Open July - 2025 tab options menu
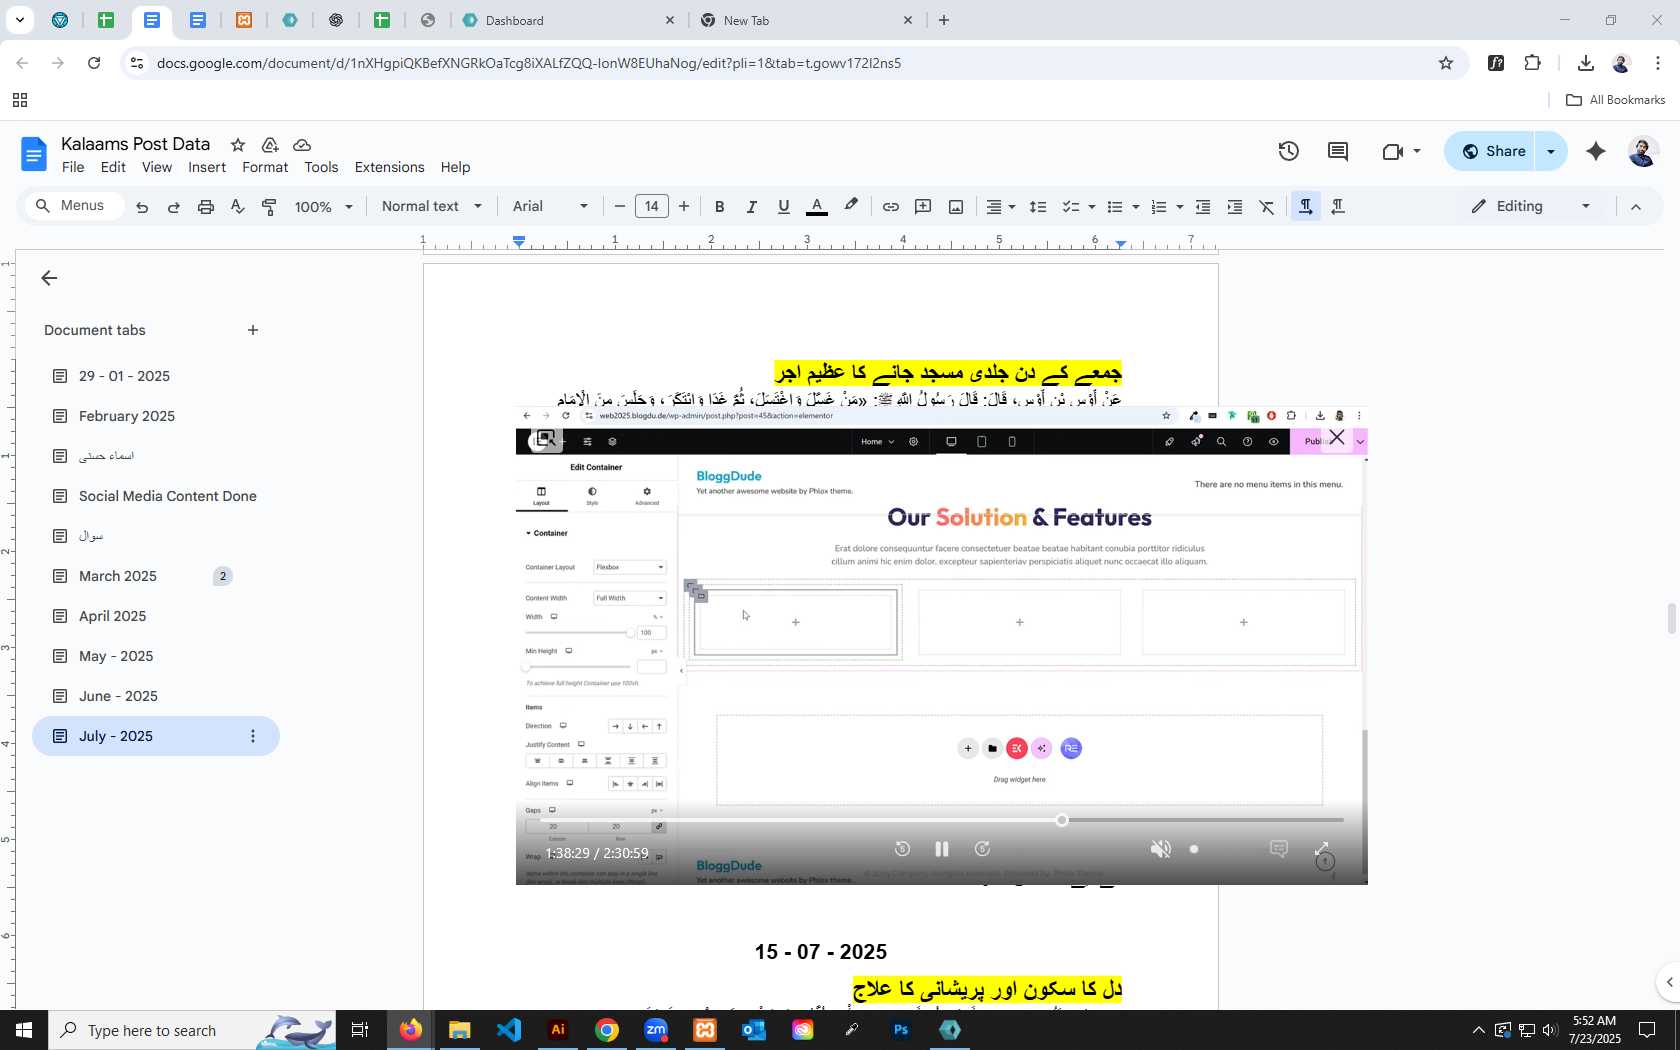 253,736
